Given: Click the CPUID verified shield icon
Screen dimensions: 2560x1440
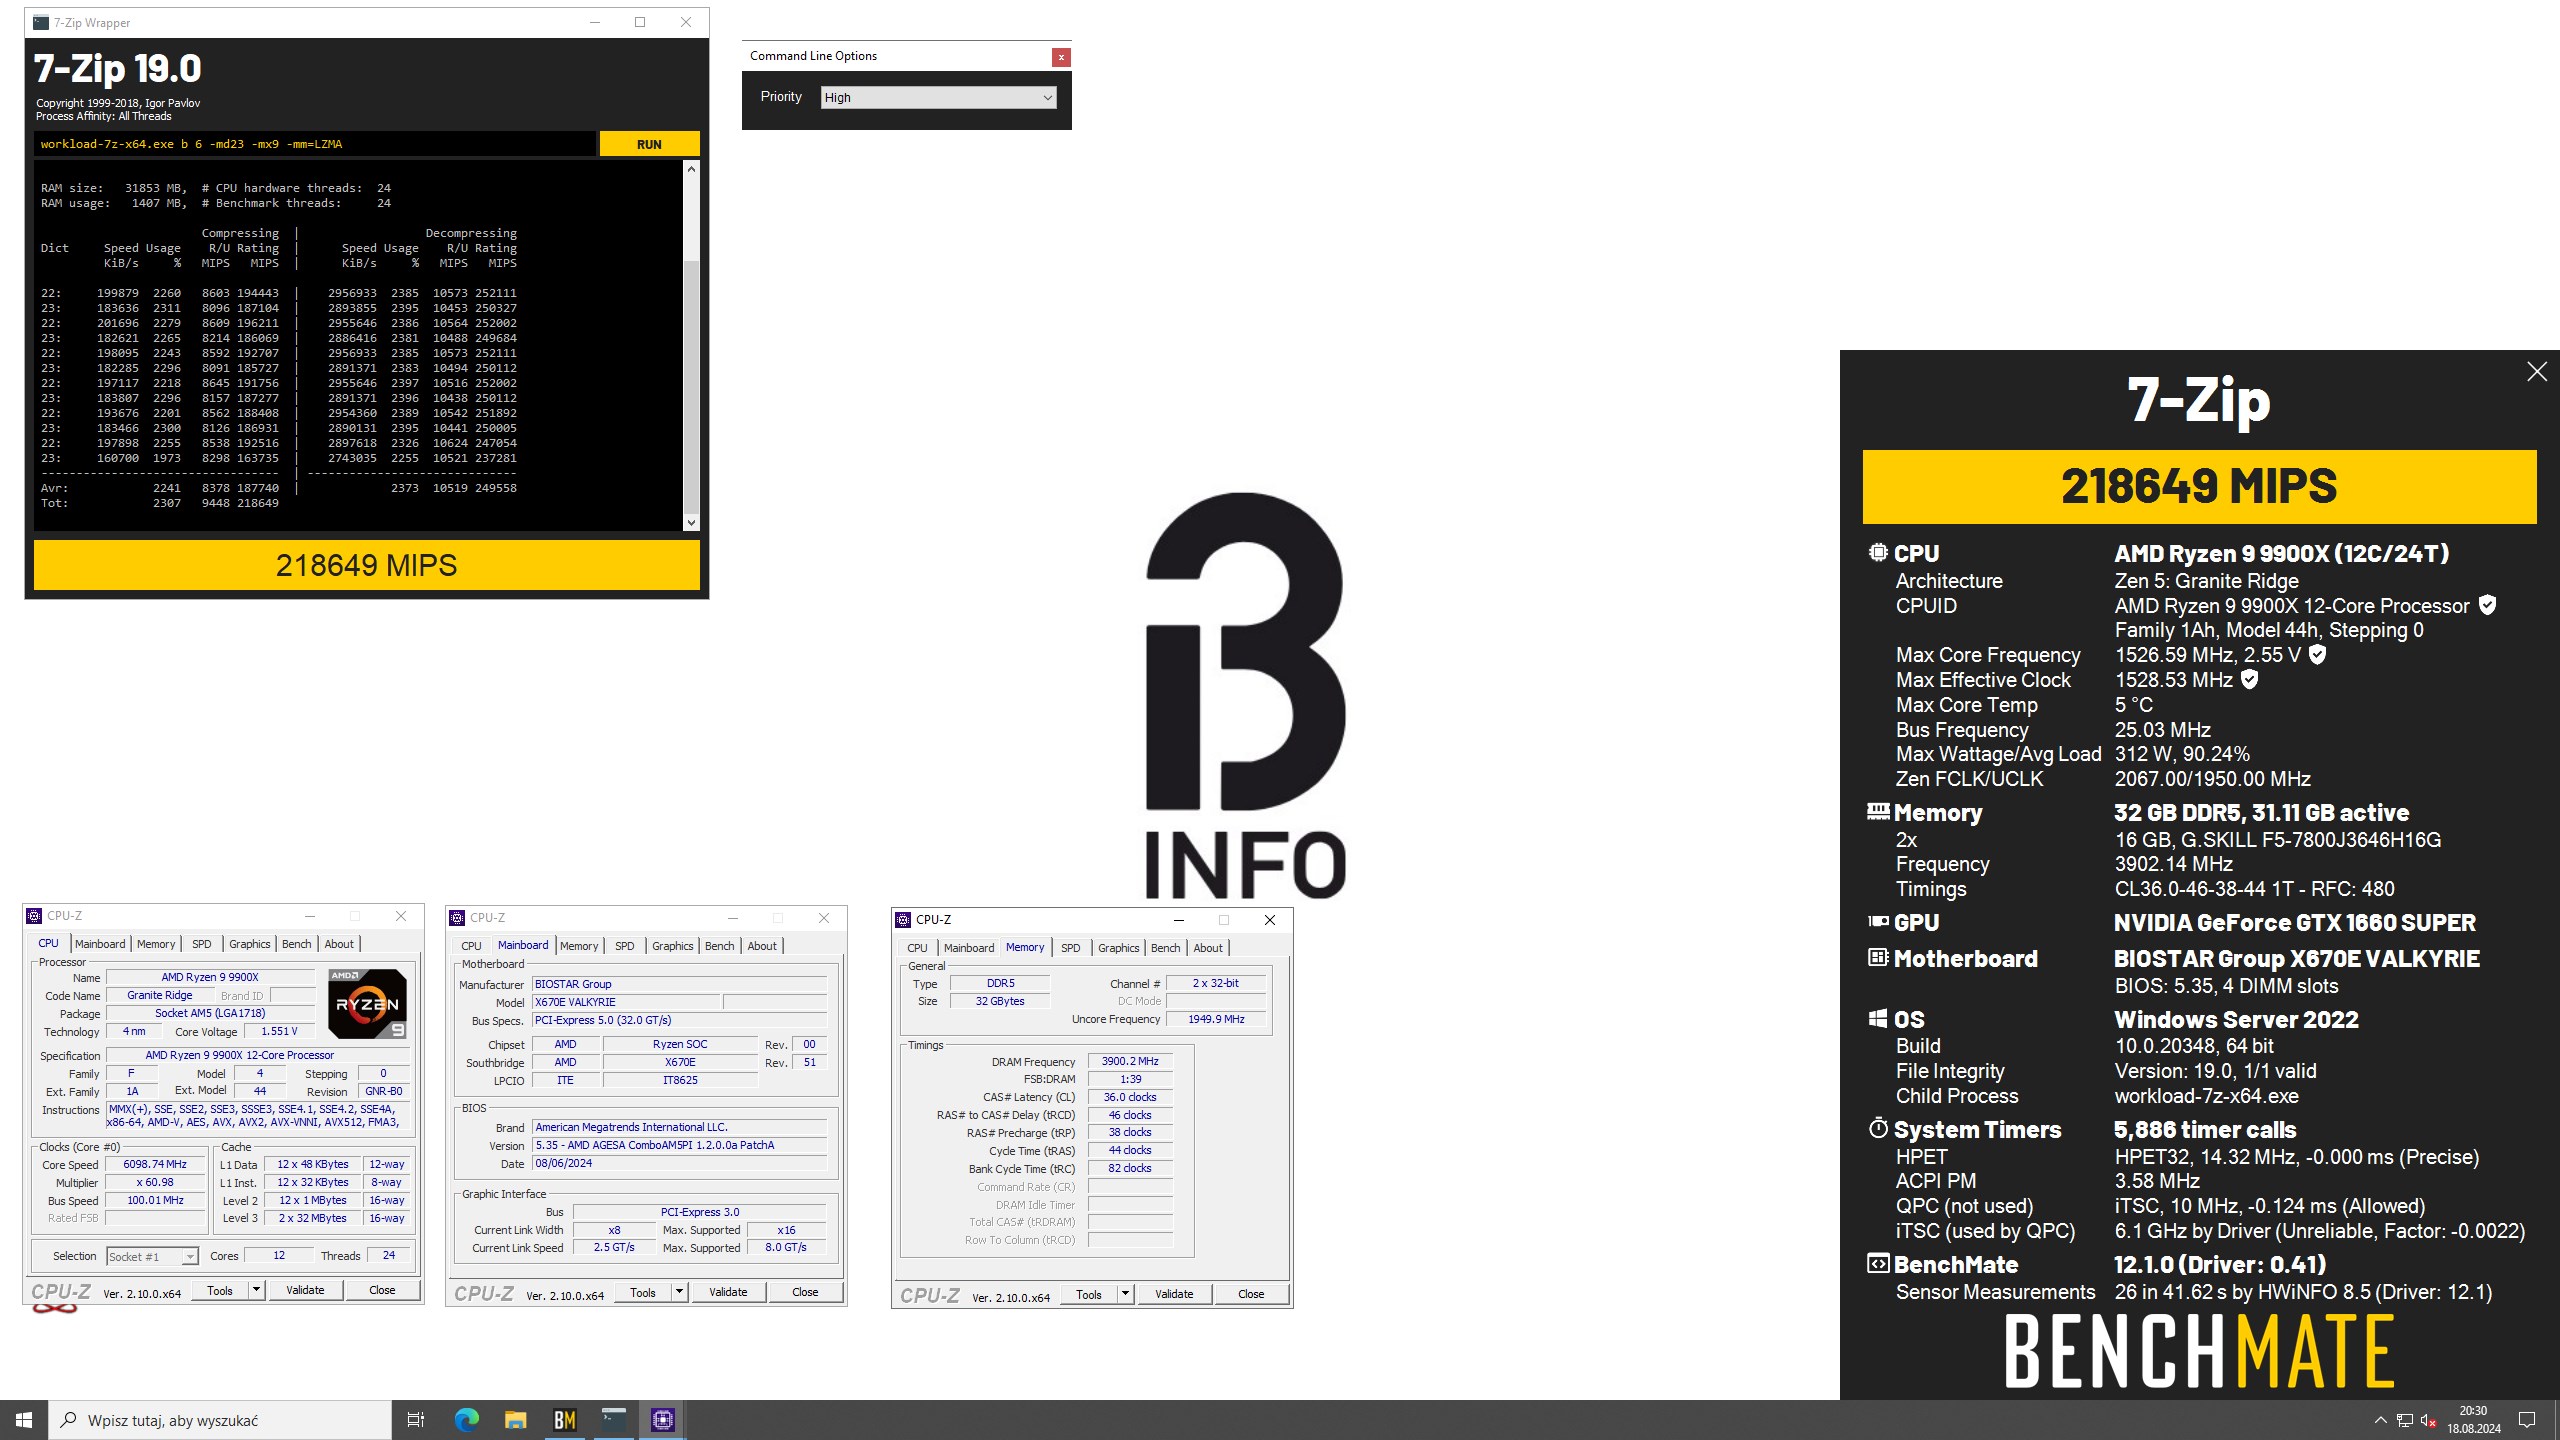Looking at the screenshot, I should (x=2488, y=605).
